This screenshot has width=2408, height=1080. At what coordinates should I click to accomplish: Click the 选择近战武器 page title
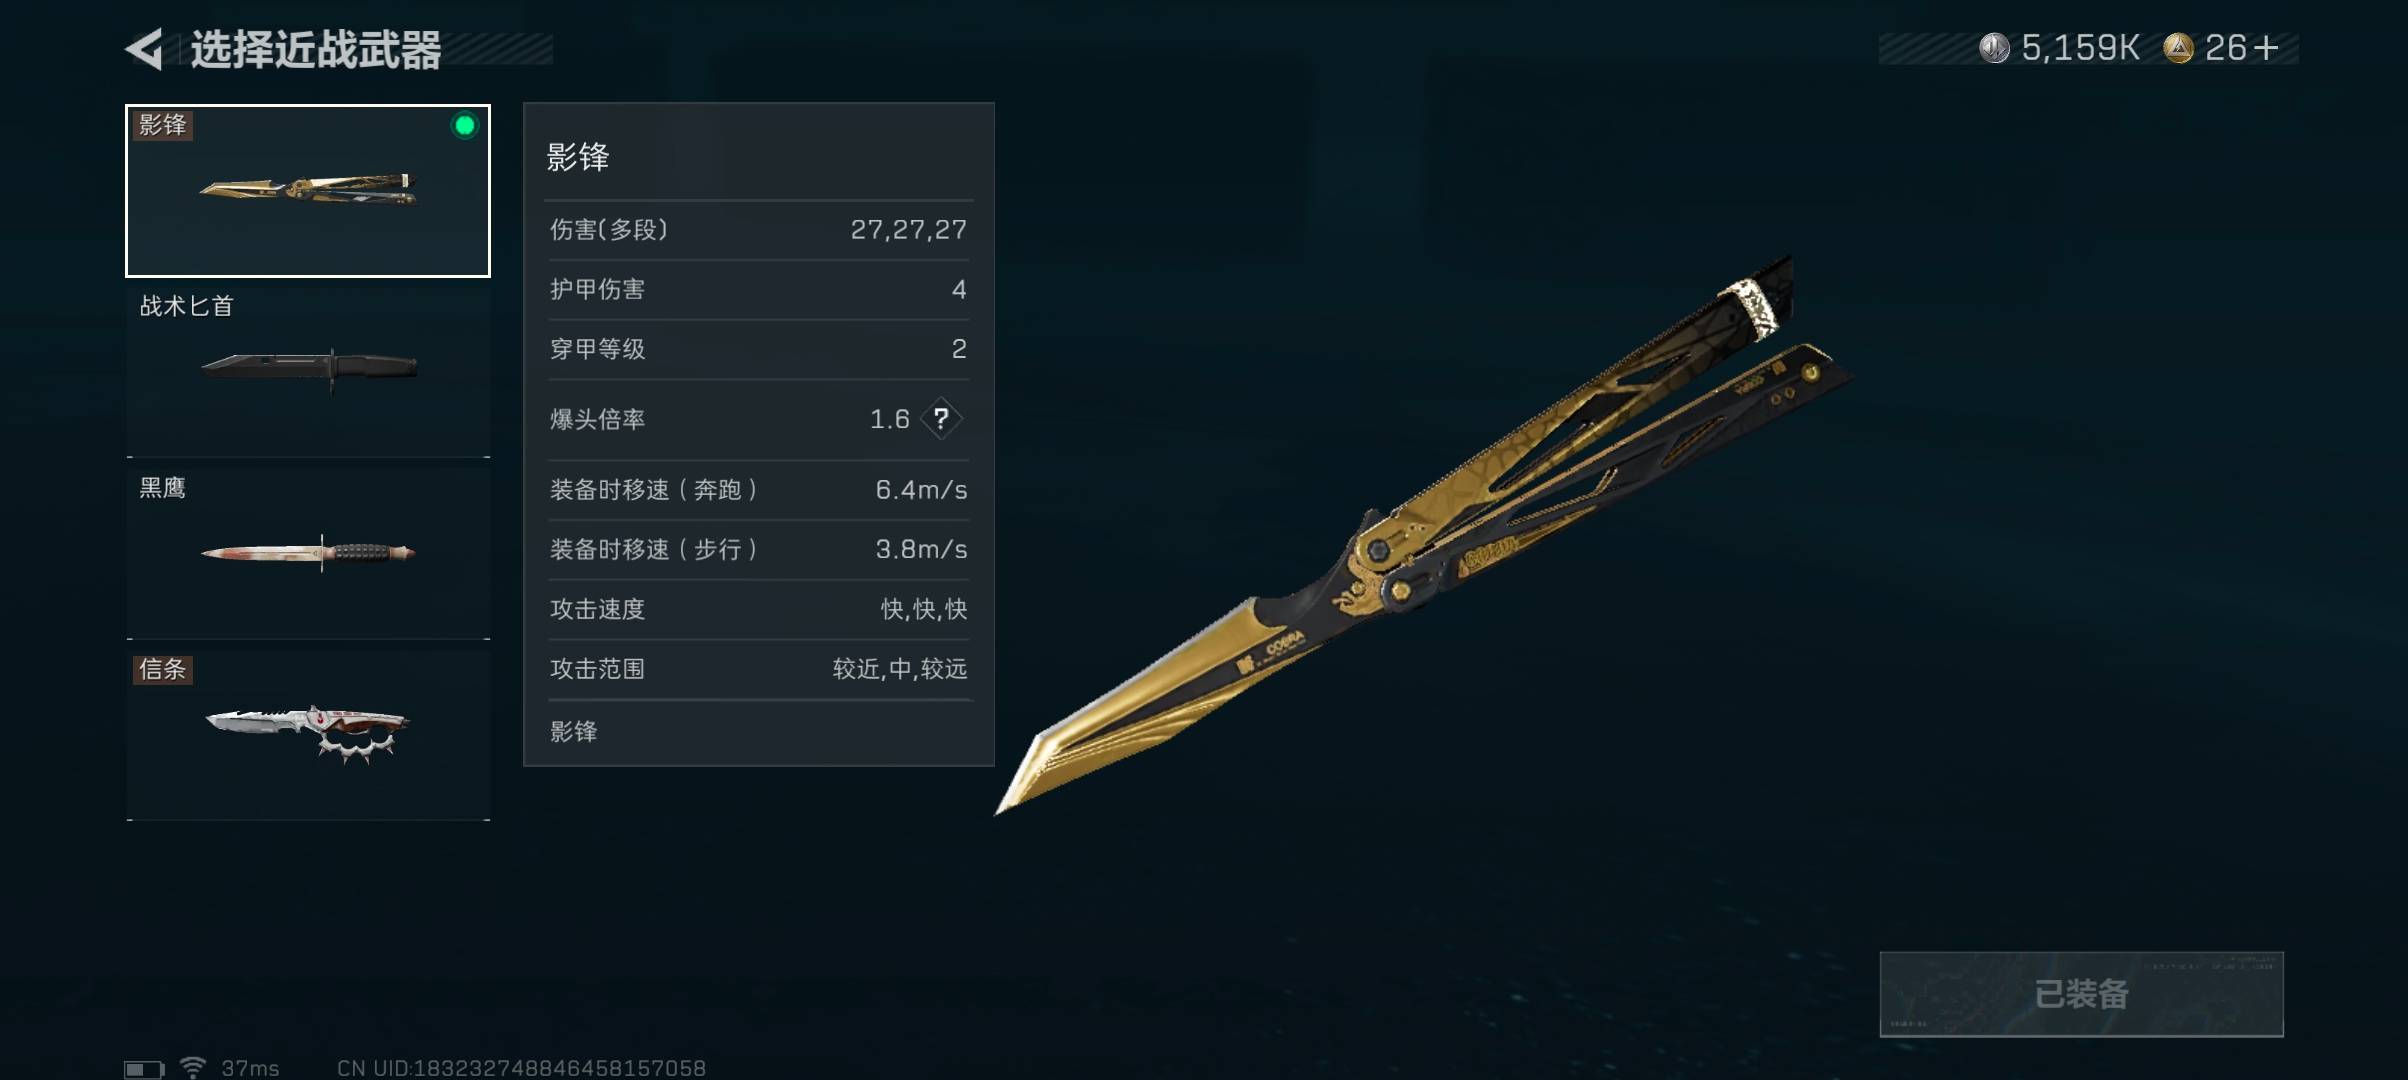tap(316, 49)
